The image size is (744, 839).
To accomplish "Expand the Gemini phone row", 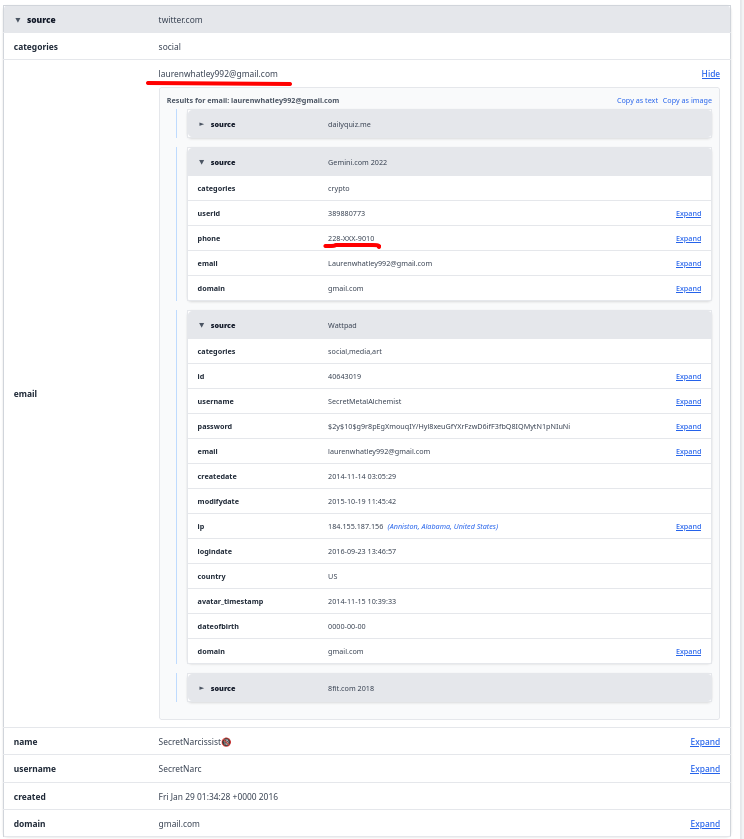I will (688, 239).
